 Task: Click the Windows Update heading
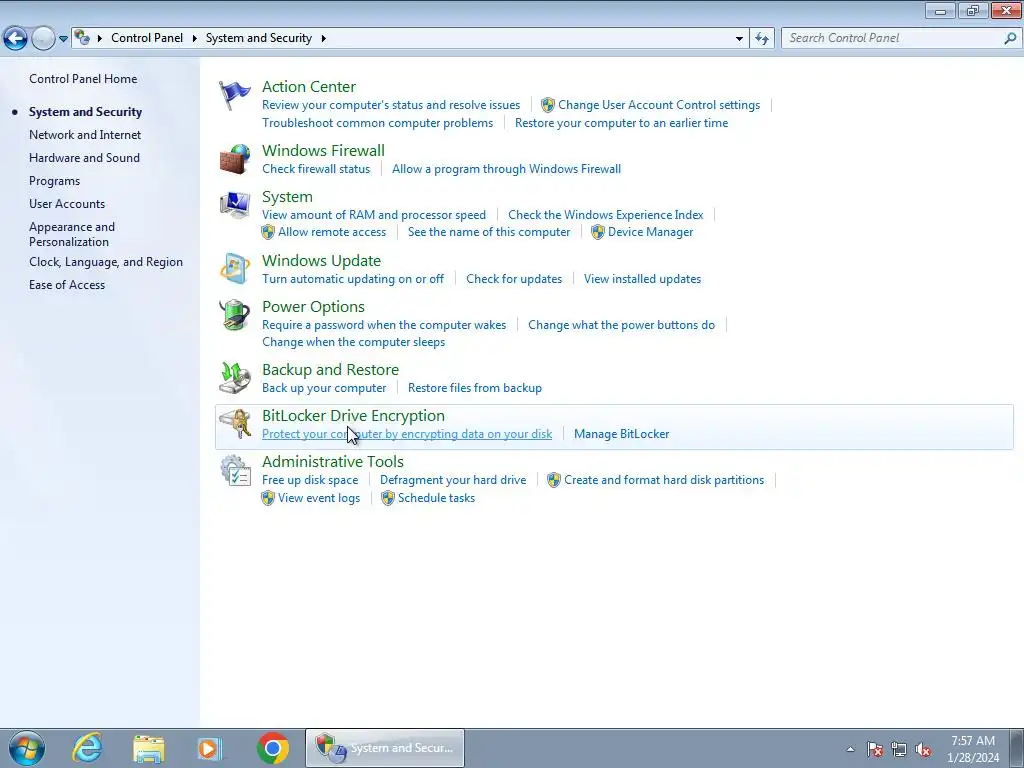(x=321, y=261)
